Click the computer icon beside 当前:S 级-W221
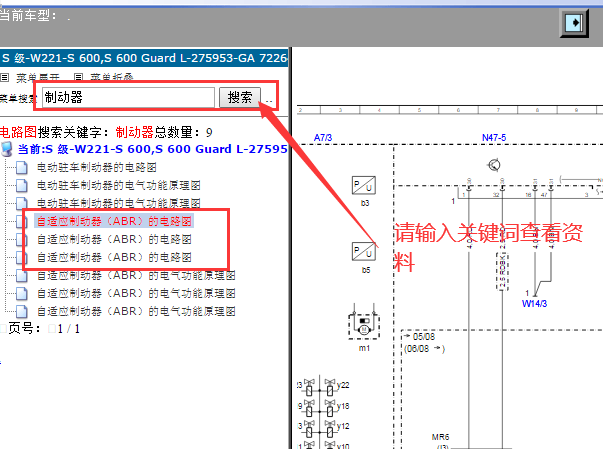 7,149
